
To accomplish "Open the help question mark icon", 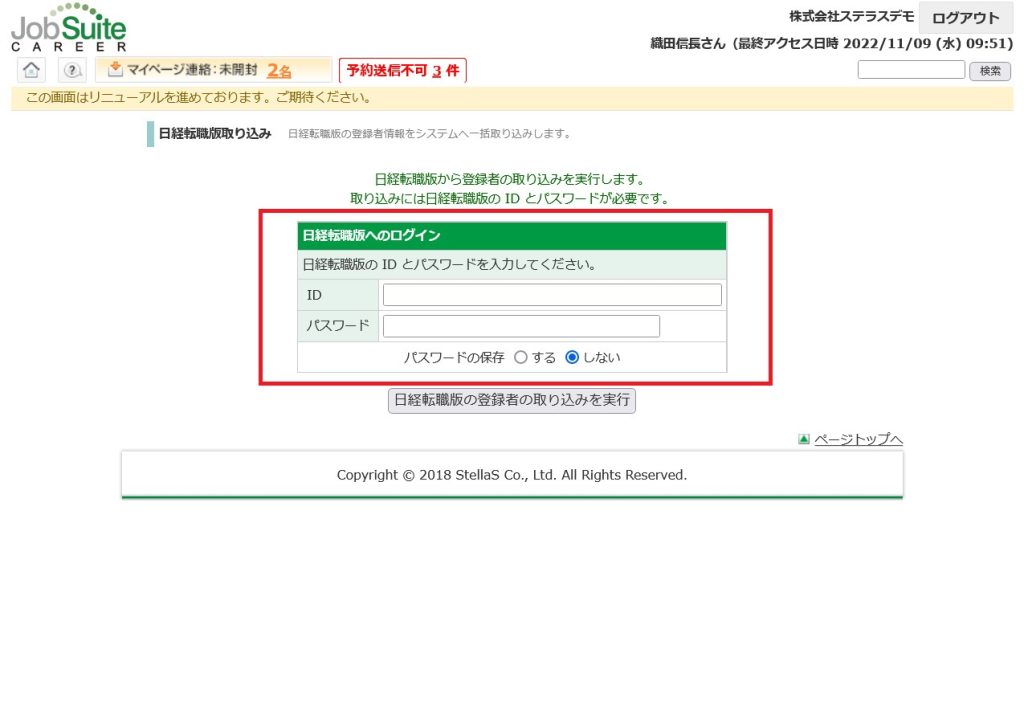I will pos(71,70).
